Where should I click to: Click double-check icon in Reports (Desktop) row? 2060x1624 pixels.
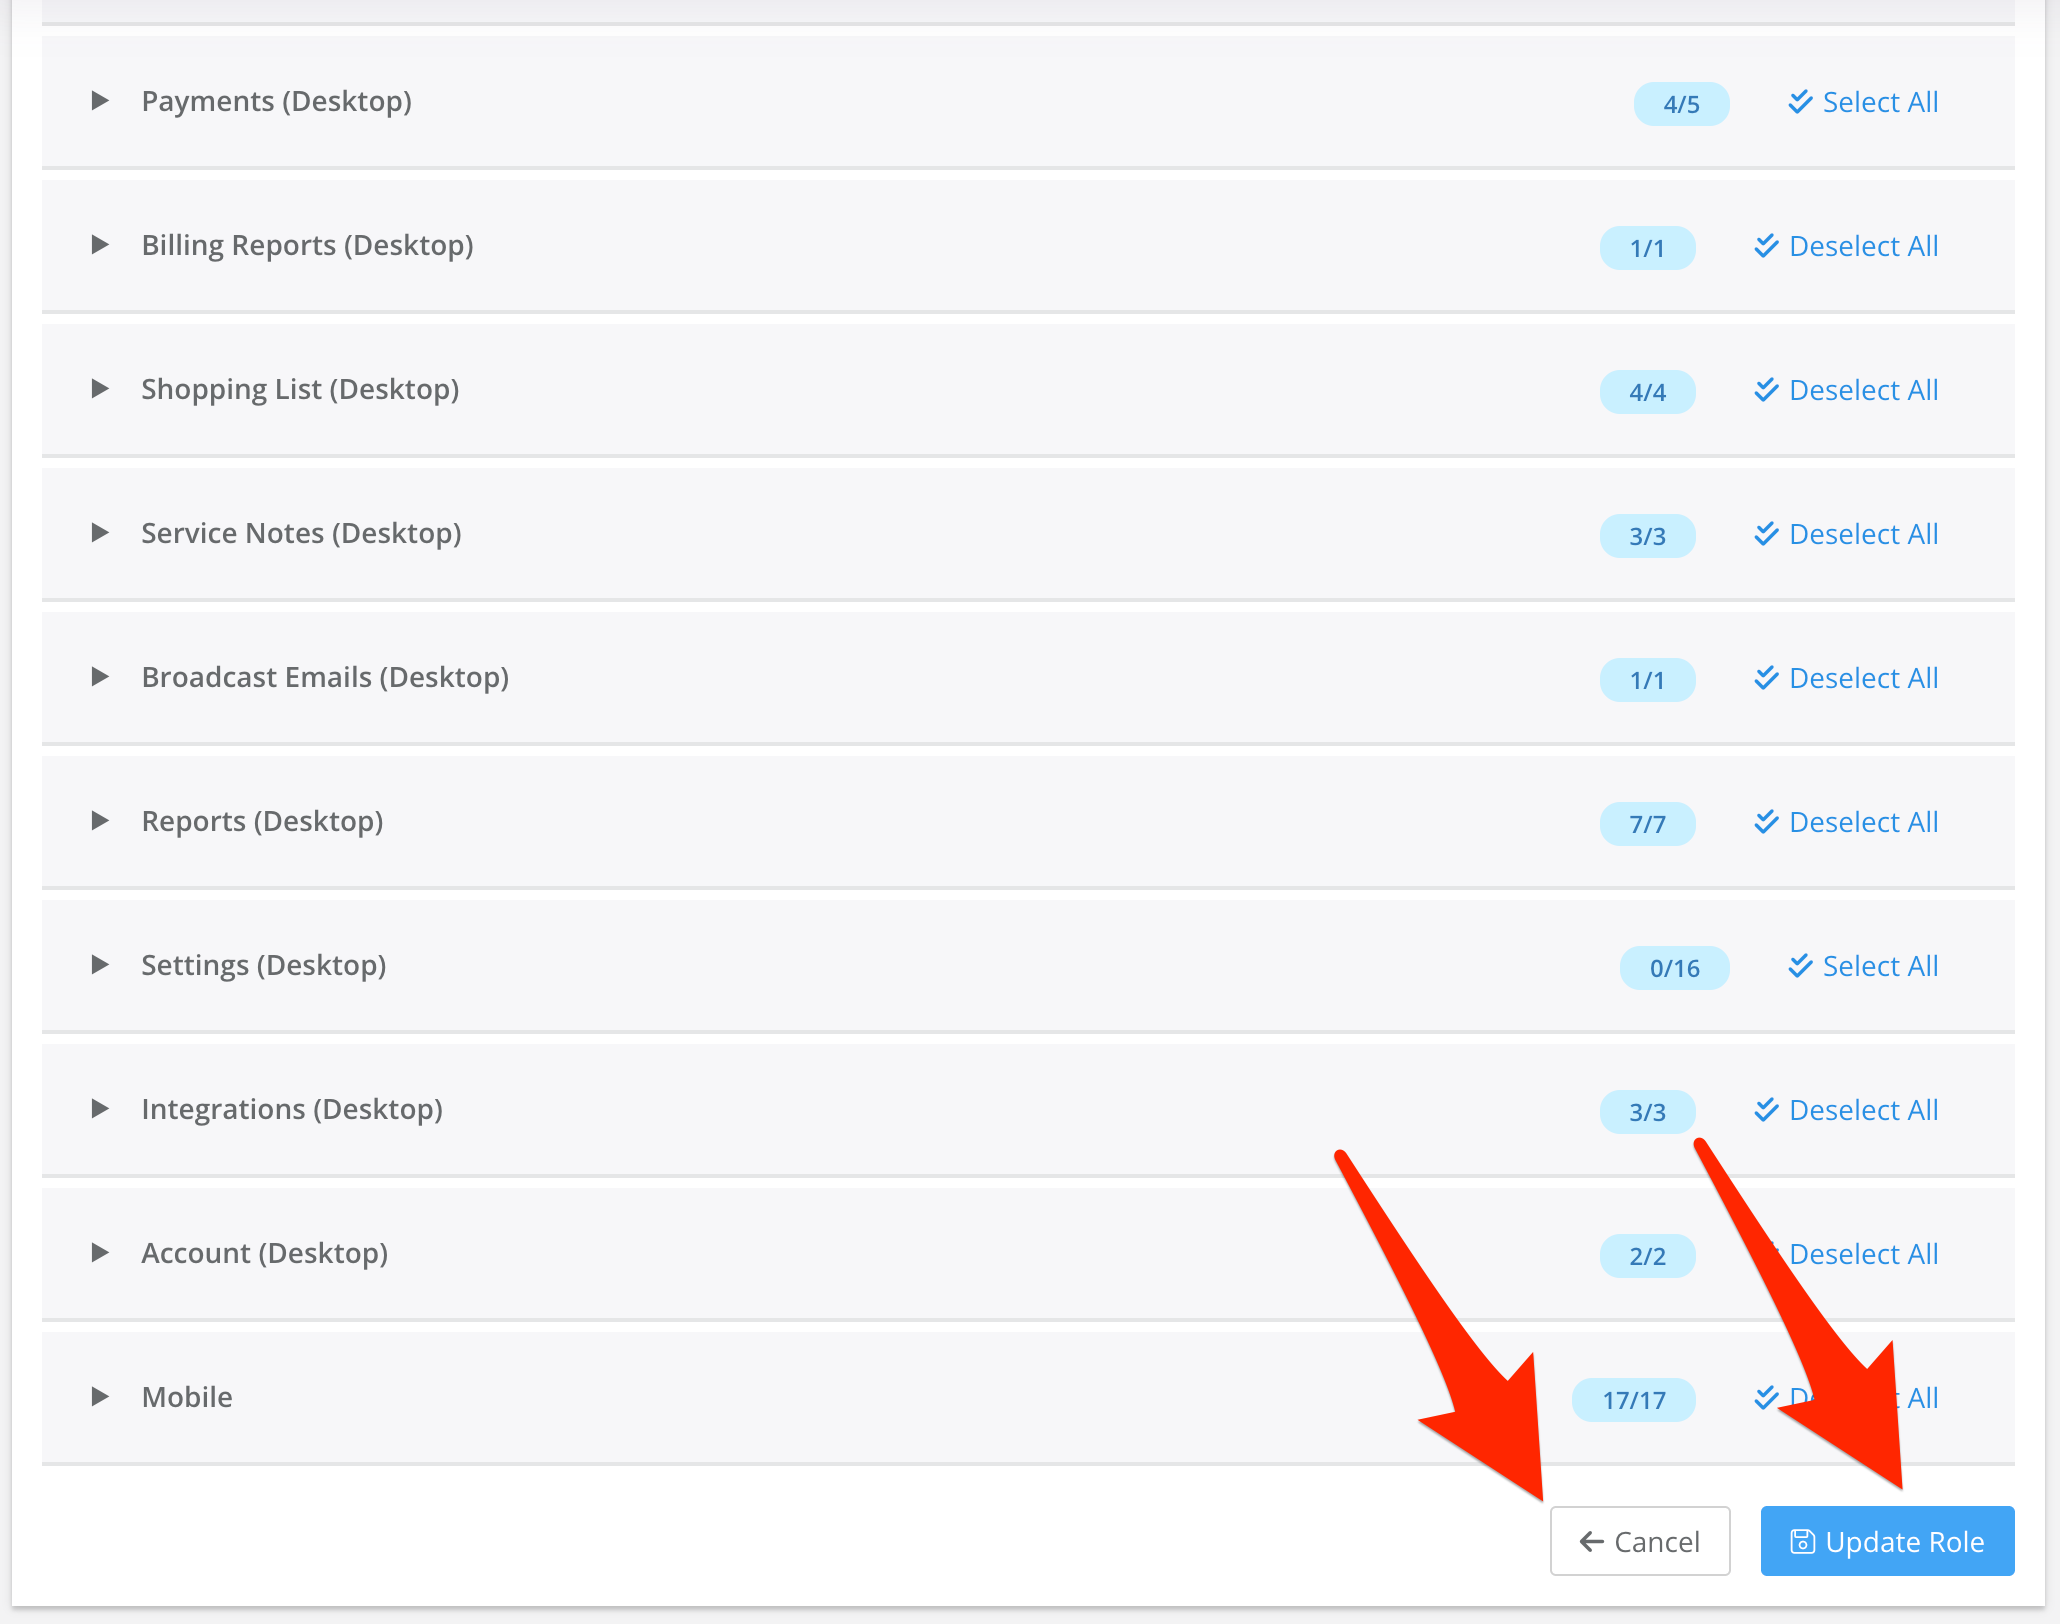click(1767, 821)
